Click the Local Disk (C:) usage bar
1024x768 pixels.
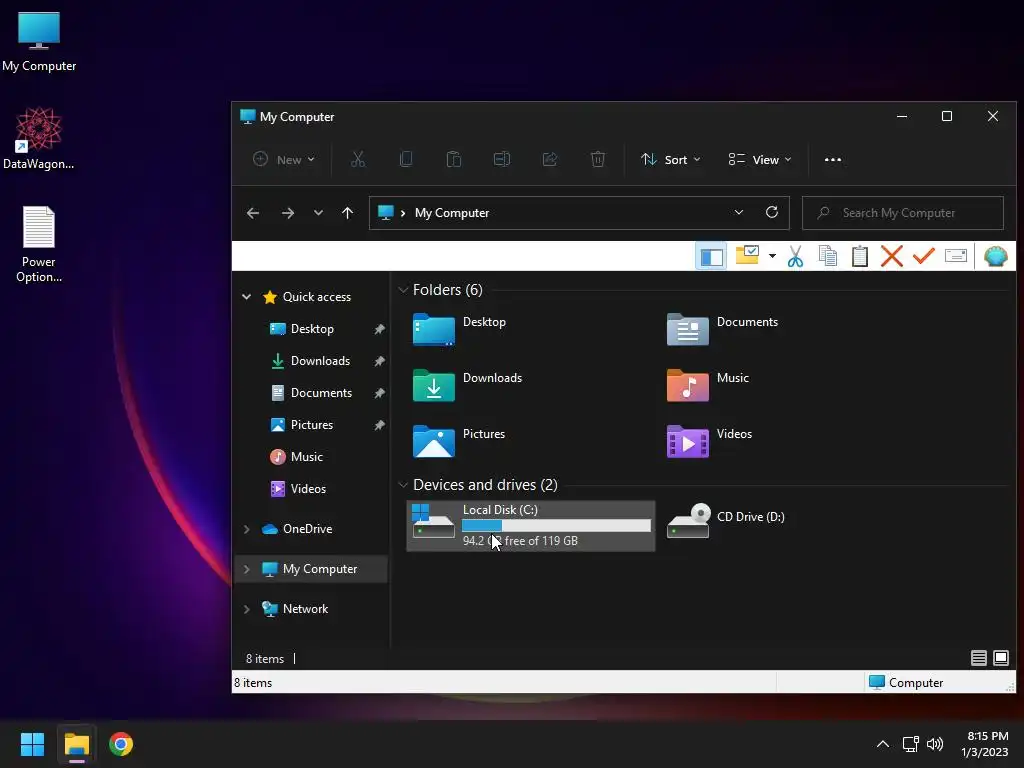tap(556, 526)
